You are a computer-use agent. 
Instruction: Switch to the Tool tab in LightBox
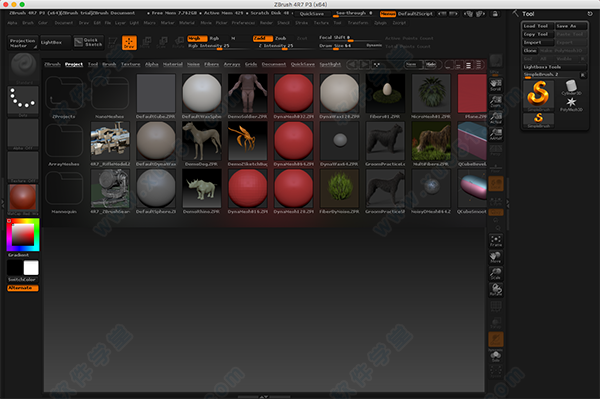93,64
